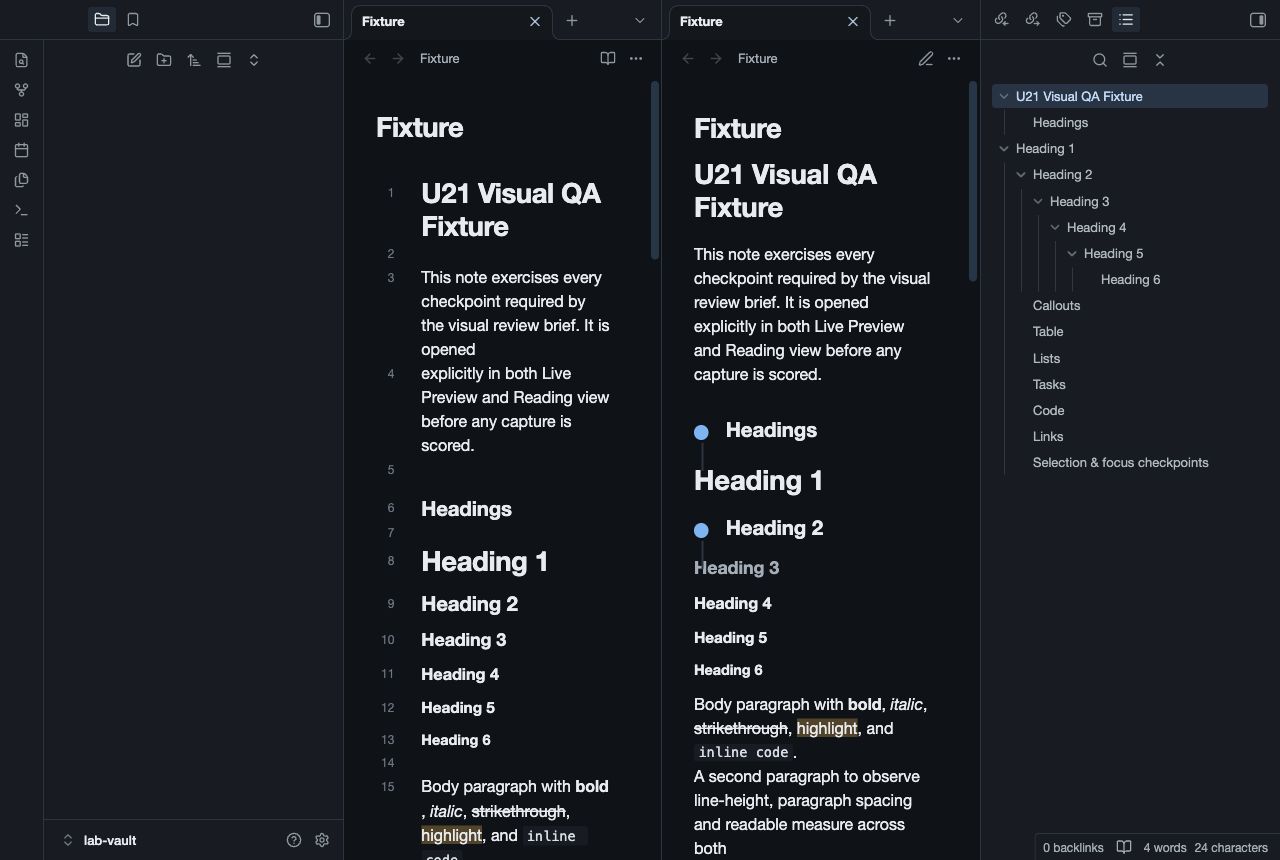Viewport: 1280px width, 860px height.
Task: Expand or collapse all folders
Action: tap(254, 60)
